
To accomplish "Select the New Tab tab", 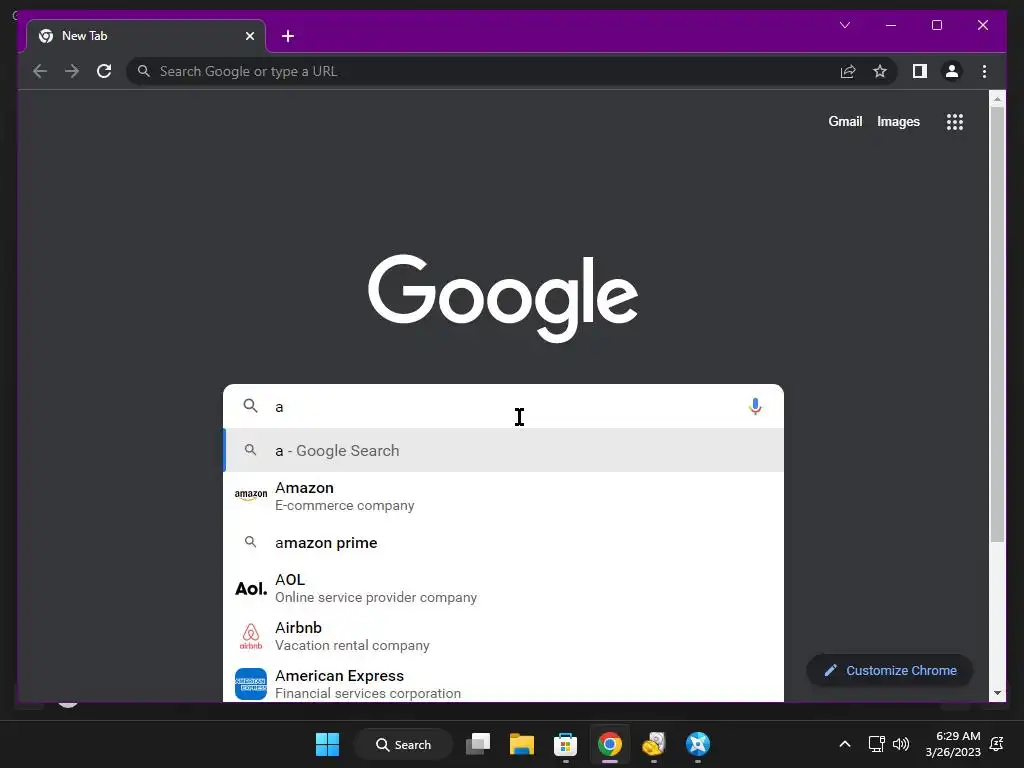I will coord(146,36).
